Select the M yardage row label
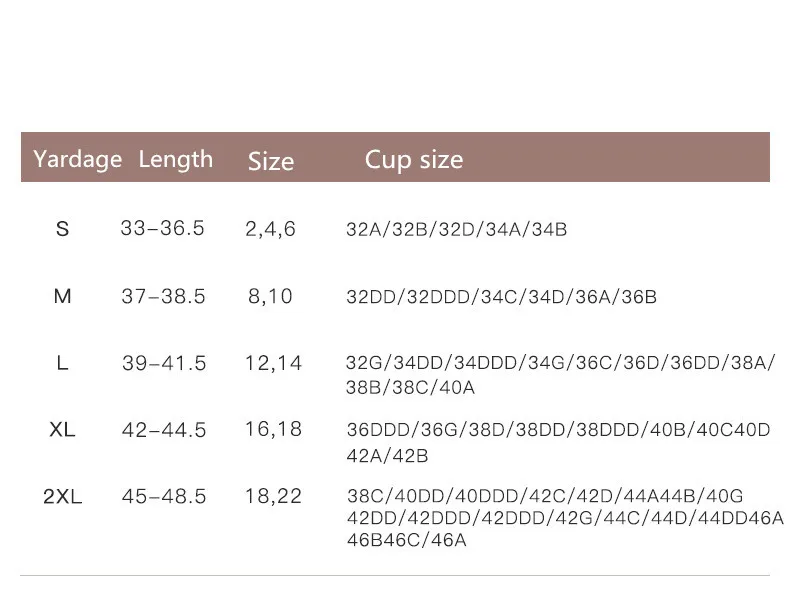Screen dimensions: 790x609 point(62,296)
